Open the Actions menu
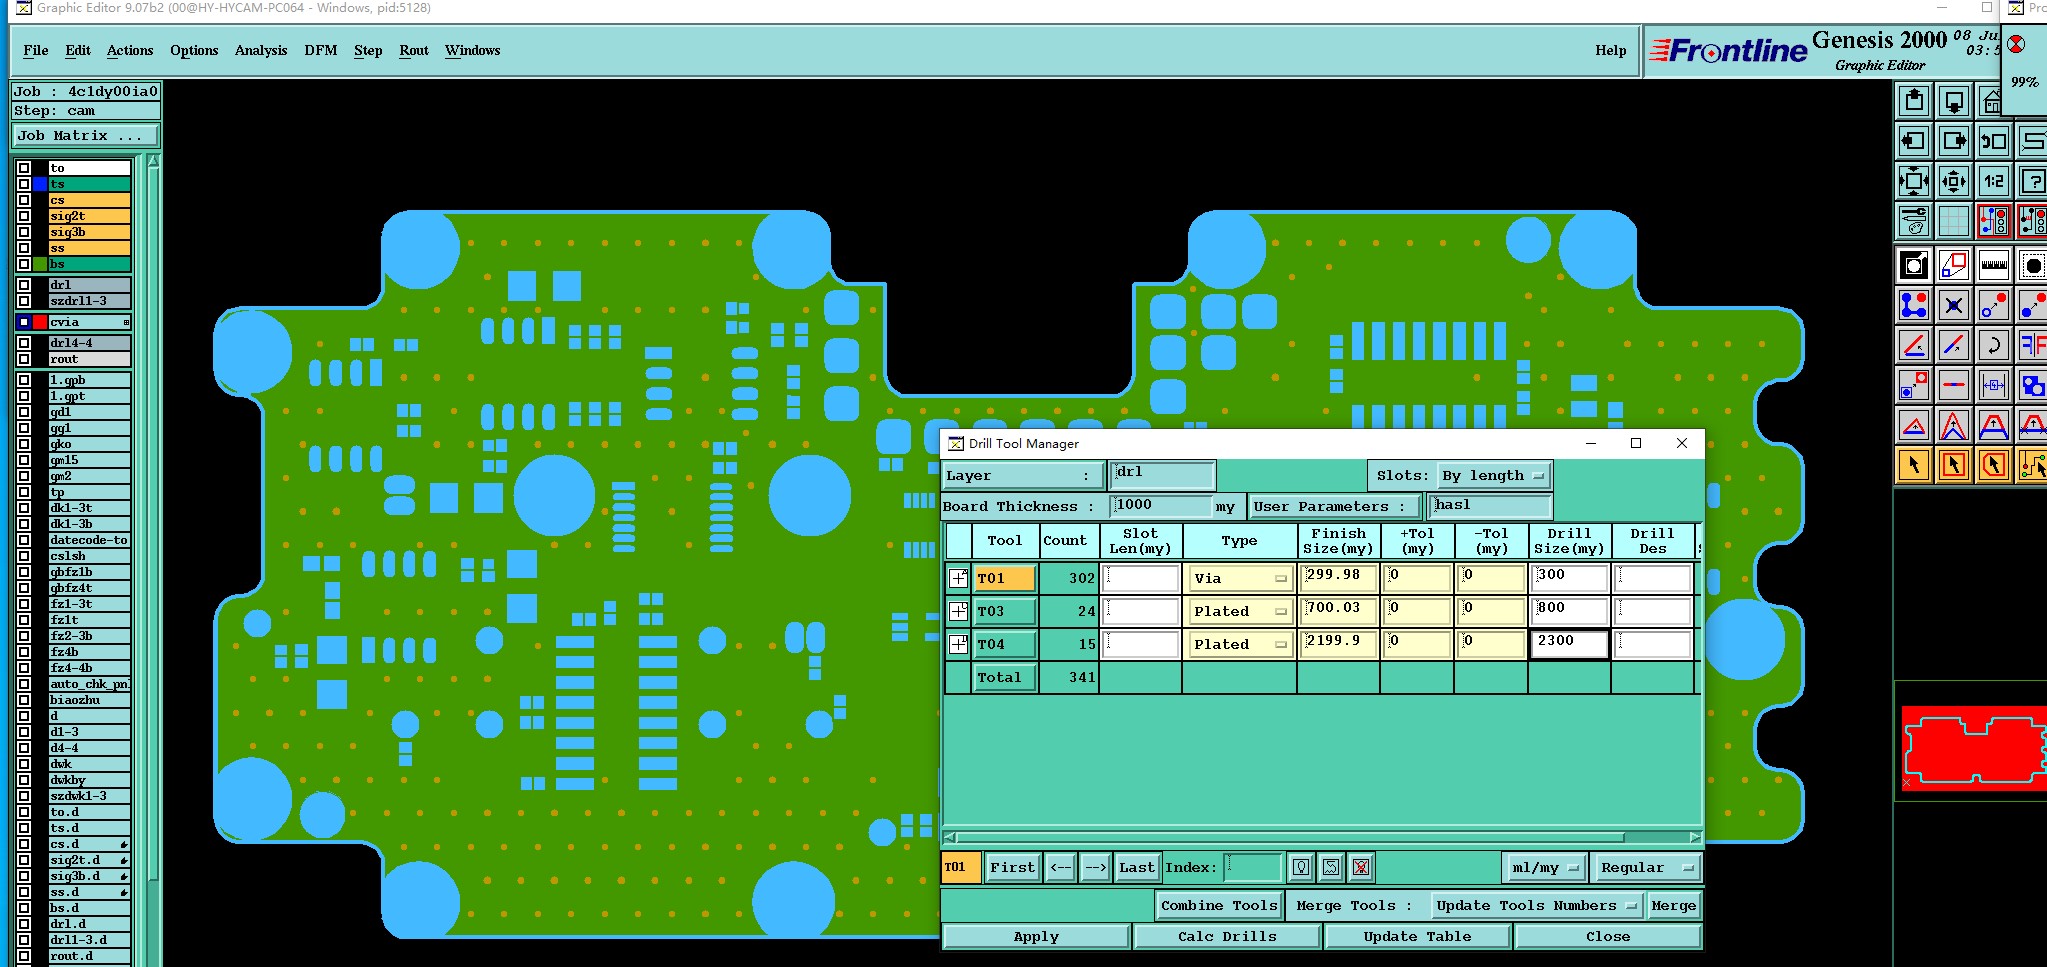Viewport: 2047px width, 967px height. click(130, 50)
